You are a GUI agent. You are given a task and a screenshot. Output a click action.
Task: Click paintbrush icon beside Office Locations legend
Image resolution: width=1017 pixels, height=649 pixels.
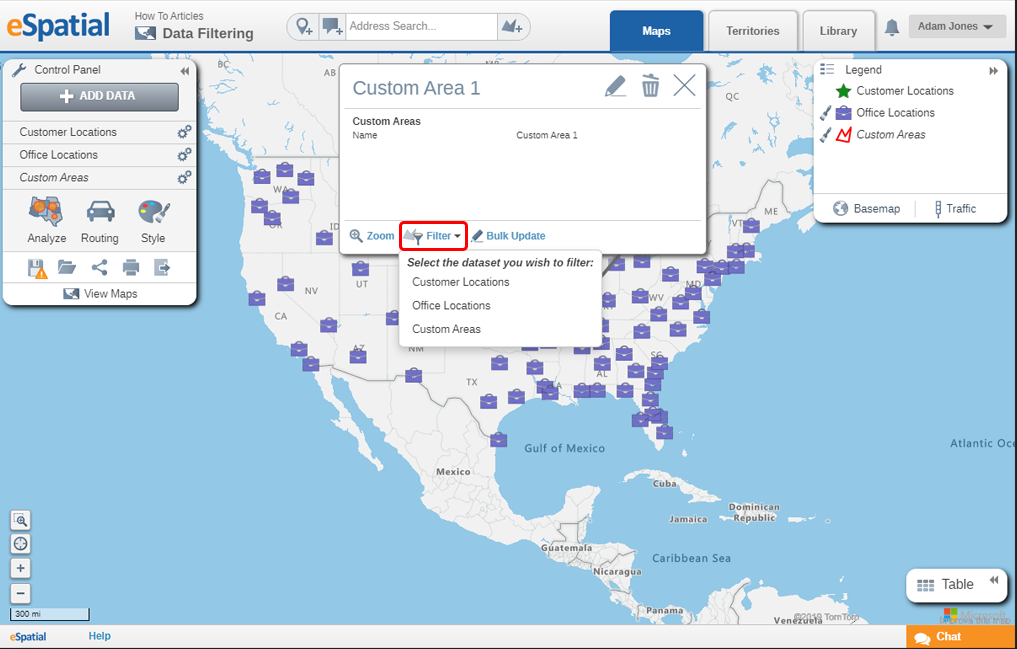point(825,113)
